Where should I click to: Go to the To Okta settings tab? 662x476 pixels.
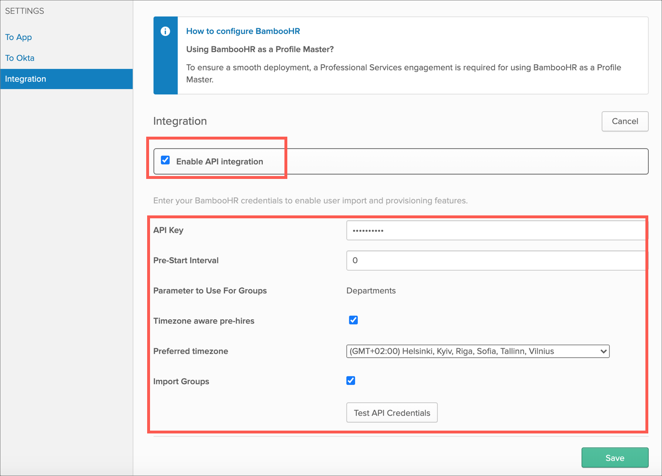tap(20, 58)
